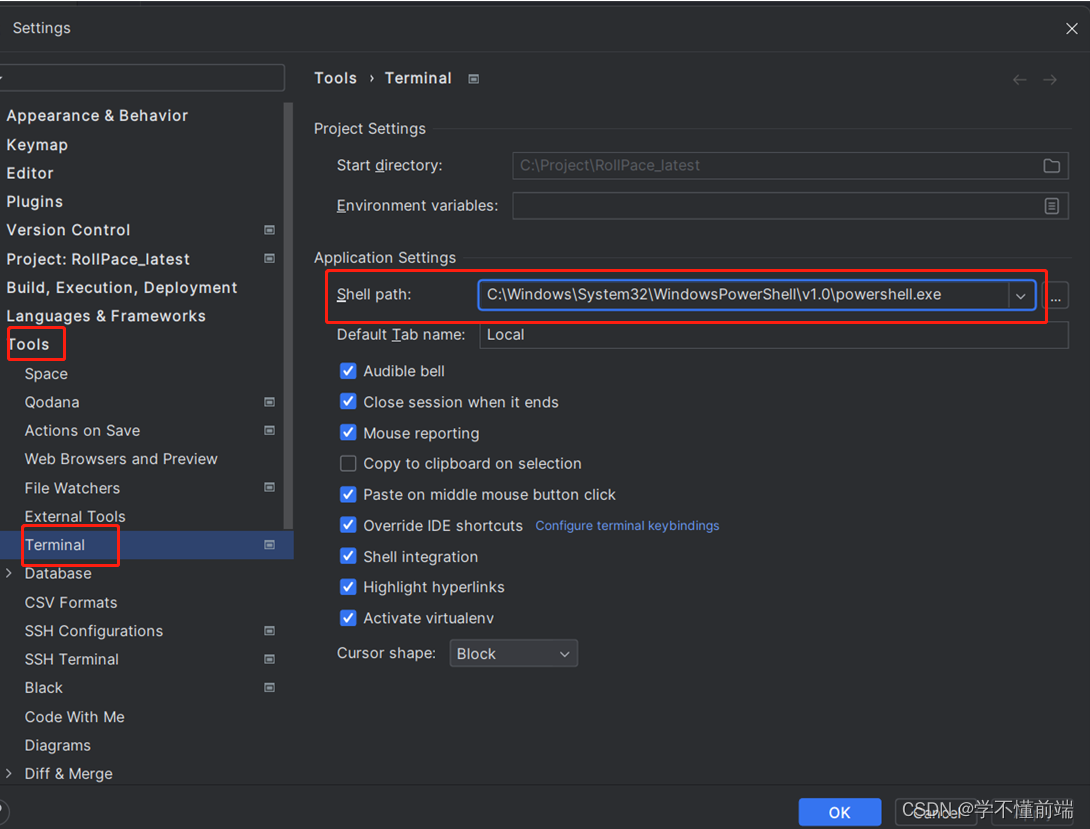Click the forward navigation arrow
The width and height of the screenshot is (1090, 829).
pos(1048,78)
